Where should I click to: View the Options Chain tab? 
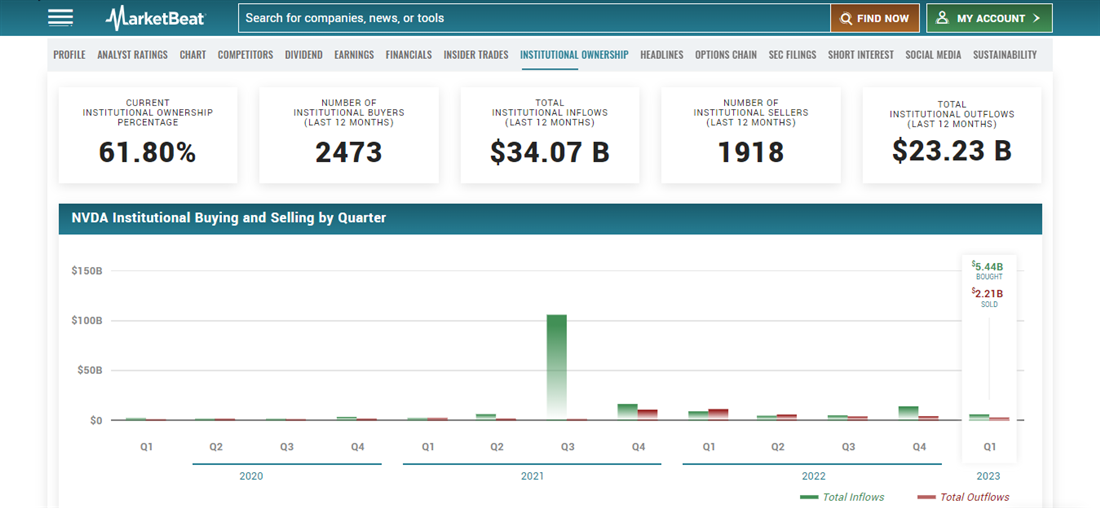[x=726, y=55]
